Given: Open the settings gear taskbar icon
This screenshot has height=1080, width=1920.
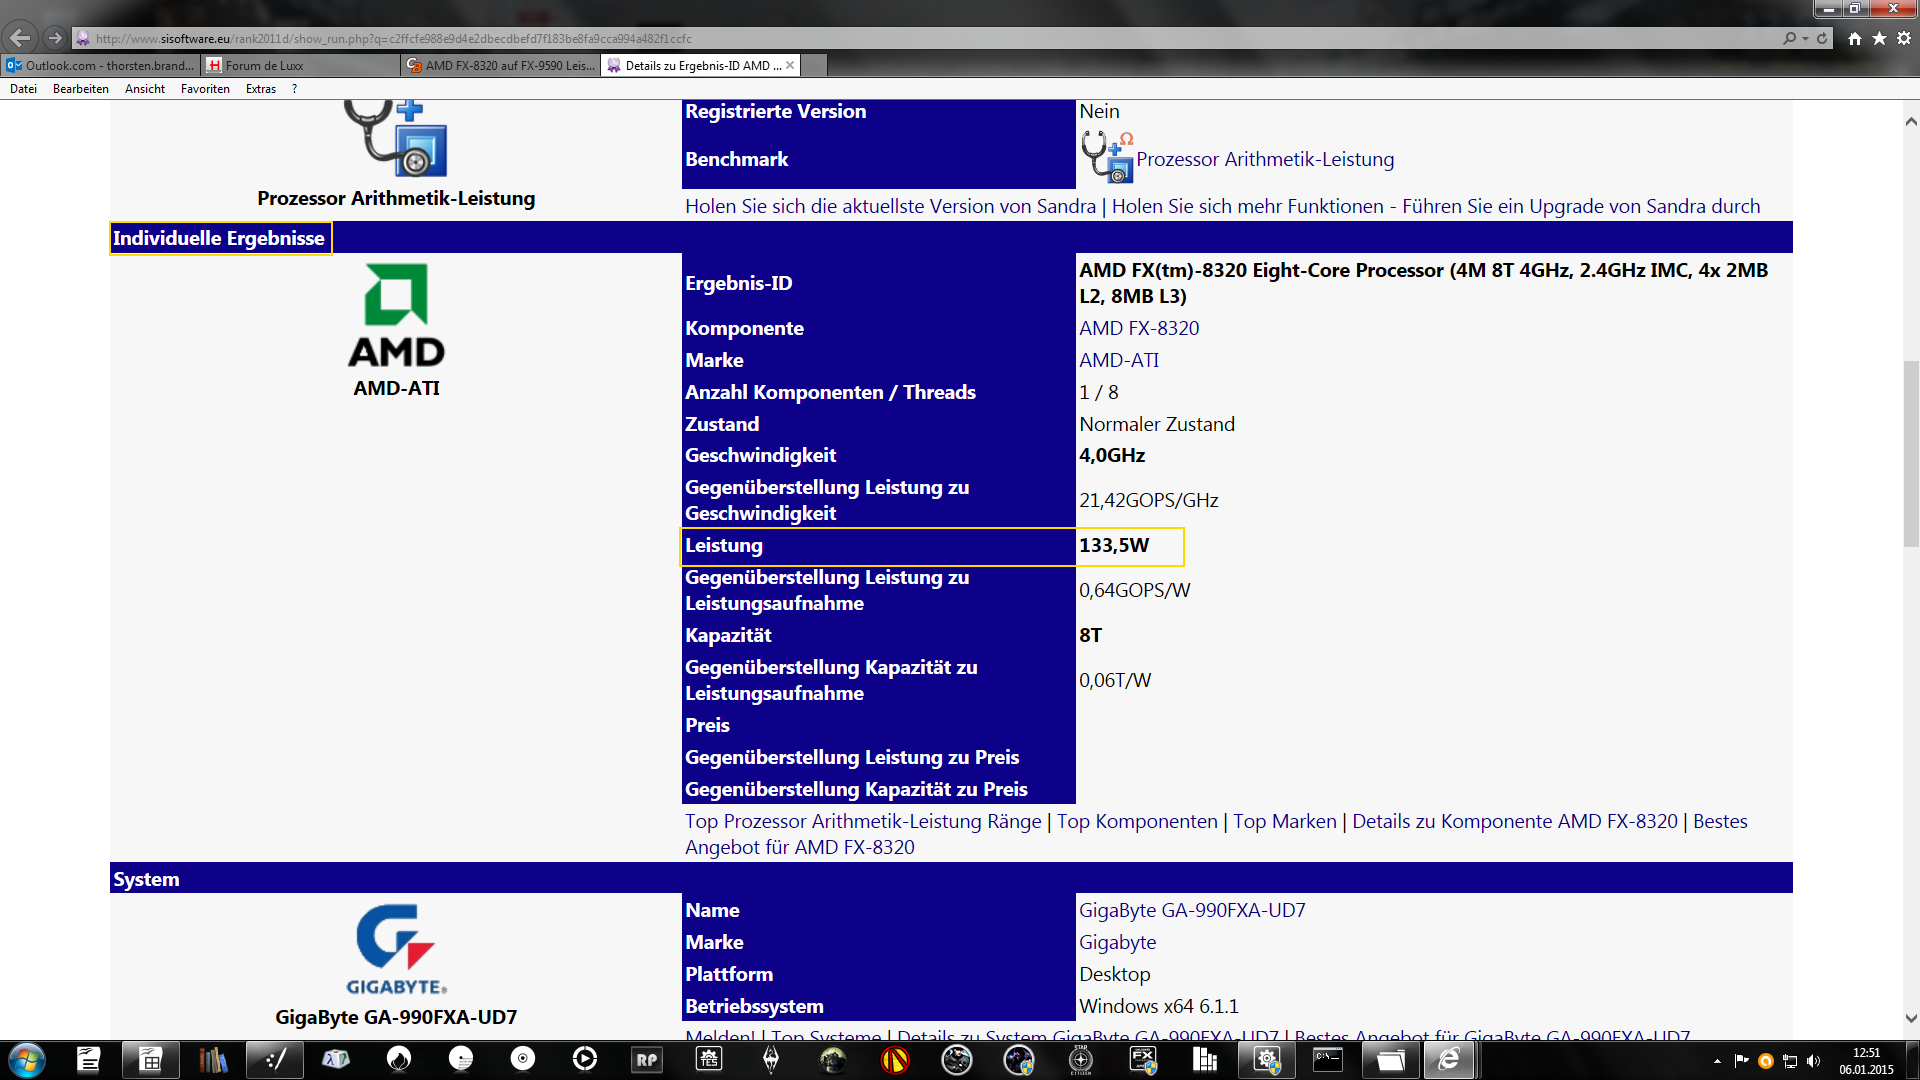Looking at the screenshot, I should pyautogui.click(x=1267, y=1059).
